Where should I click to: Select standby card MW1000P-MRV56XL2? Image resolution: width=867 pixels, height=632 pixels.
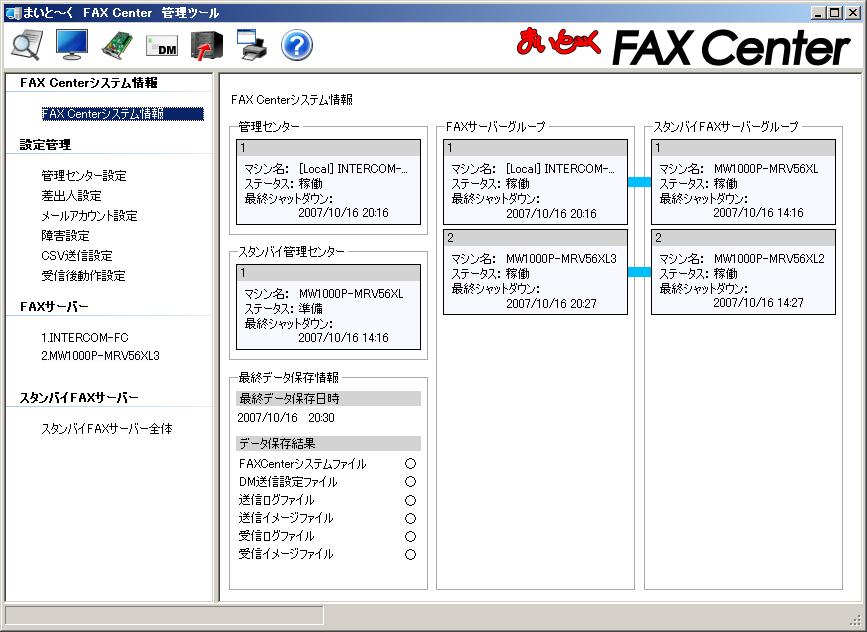coord(743,272)
